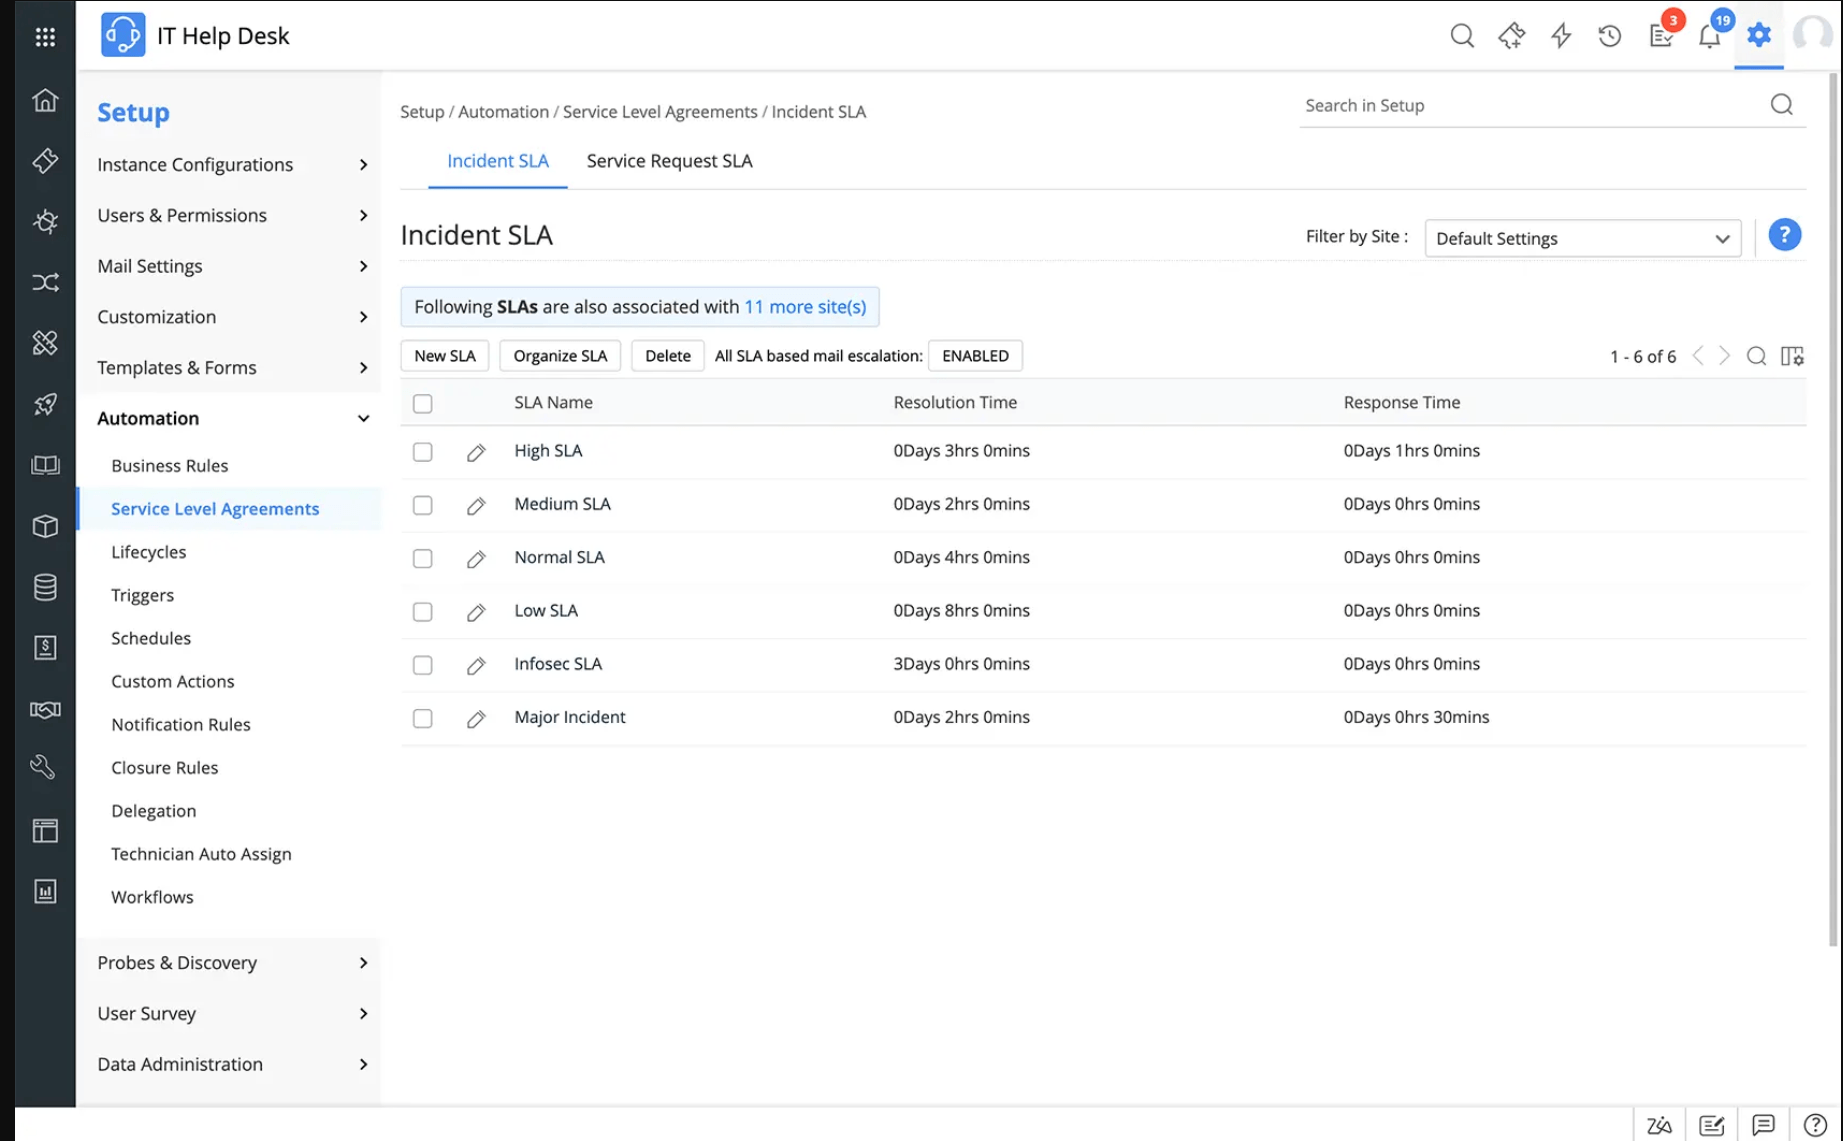1843x1141 pixels.
Task: Check the select-all checkbox in table header
Action: (423, 403)
